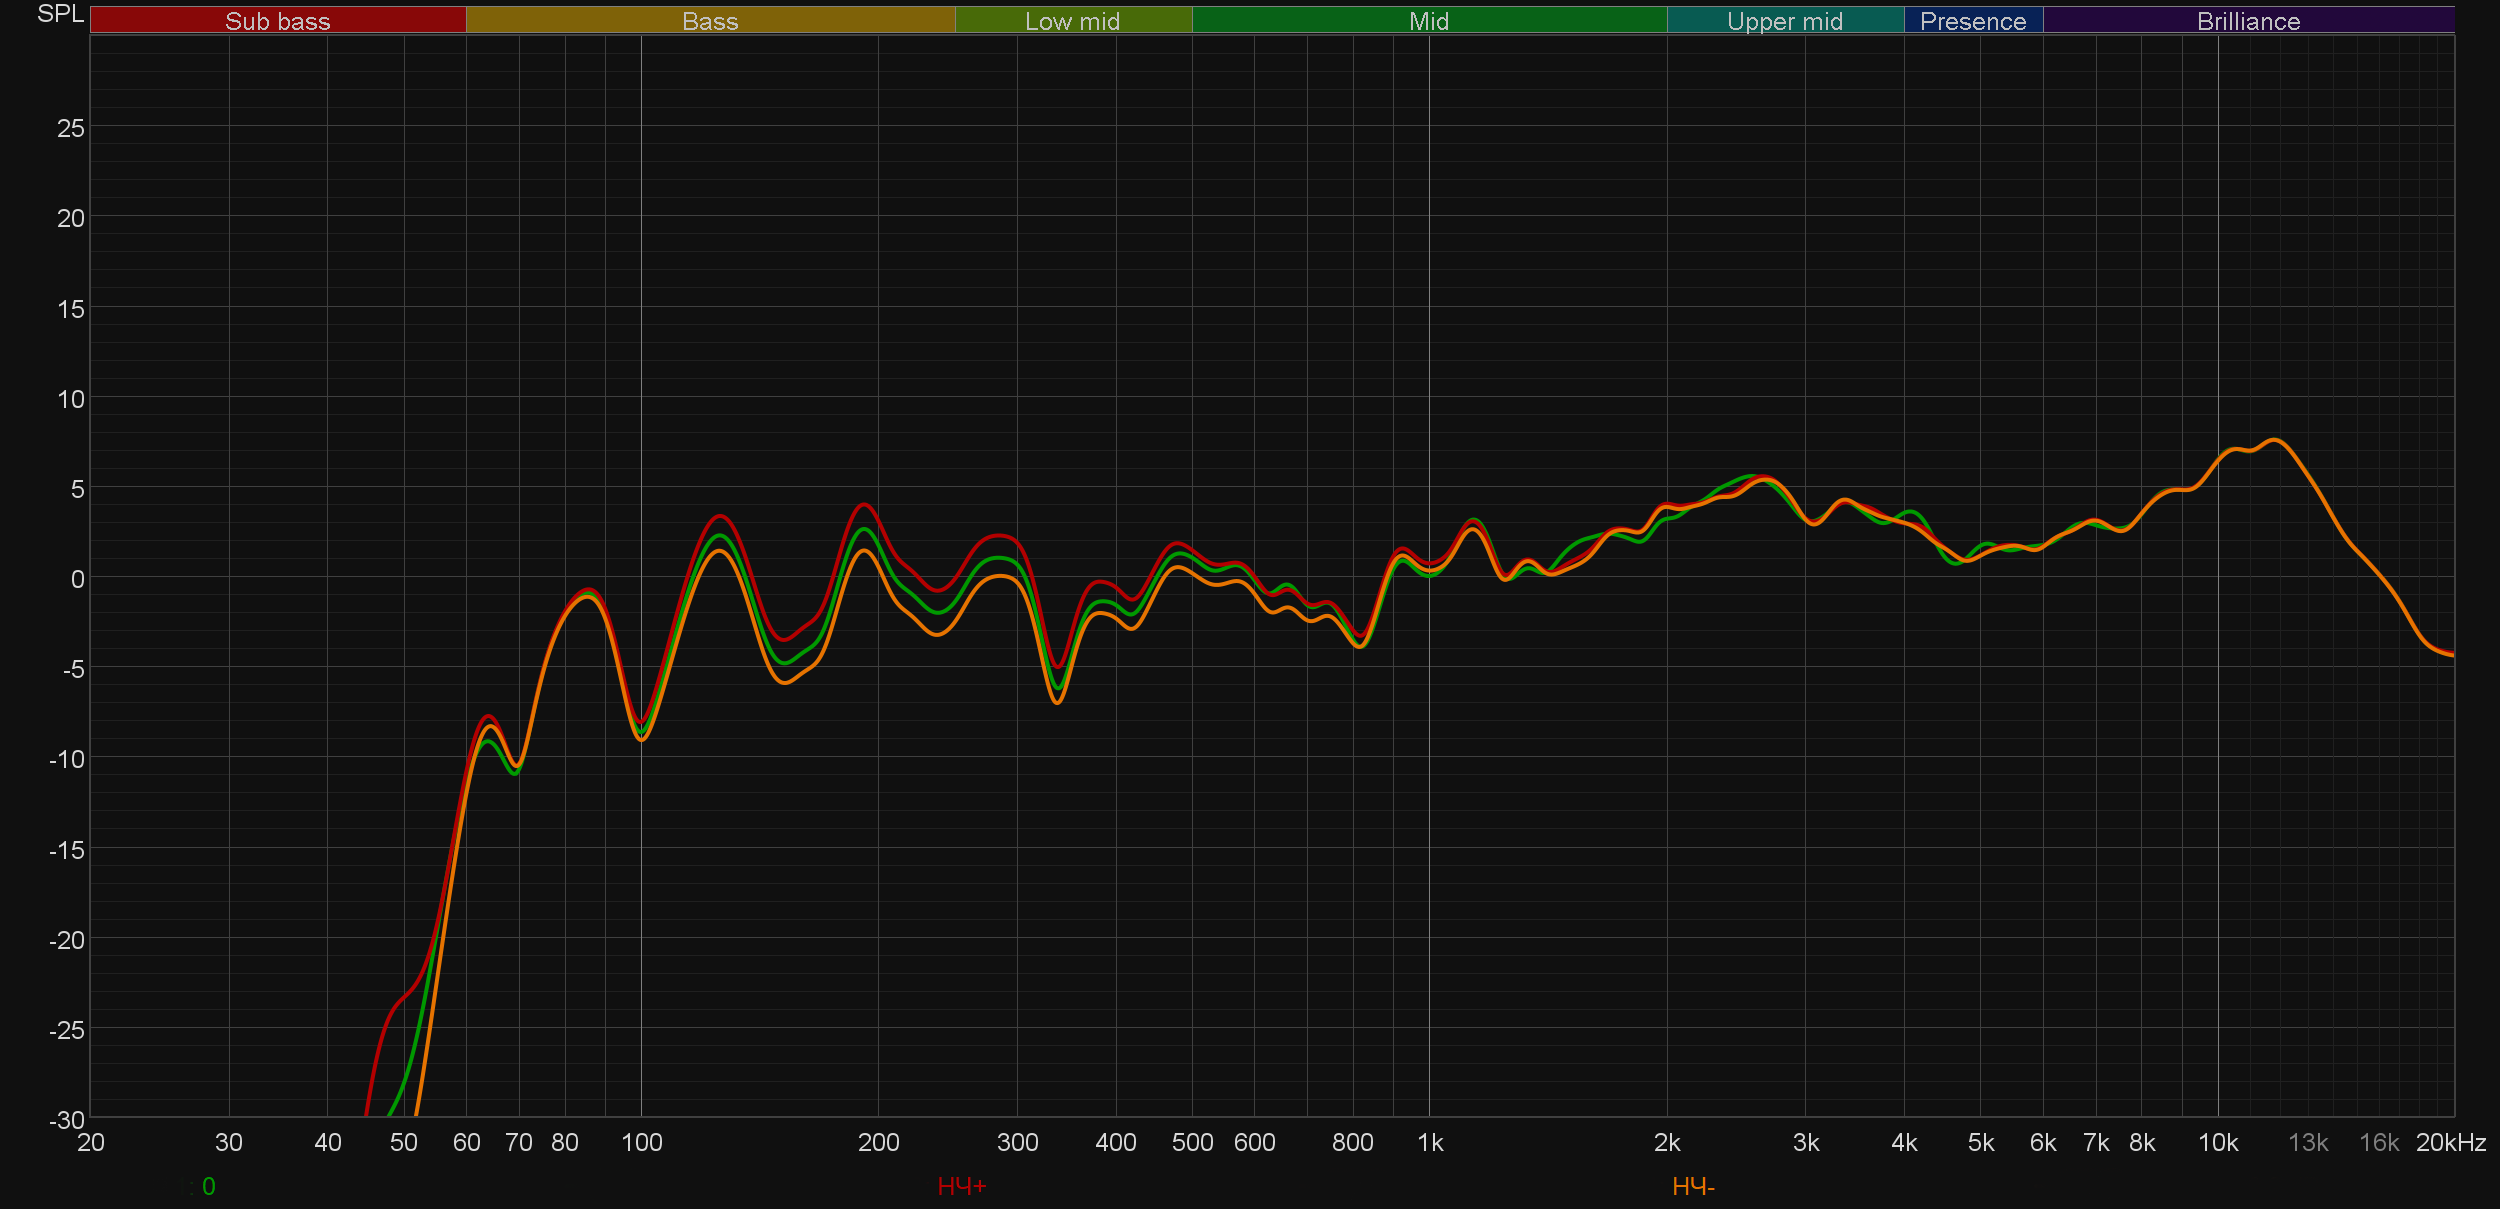The height and width of the screenshot is (1209, 2500).
Task: Click the 0 dB SPL axis label
Action: tap(77, 579)
